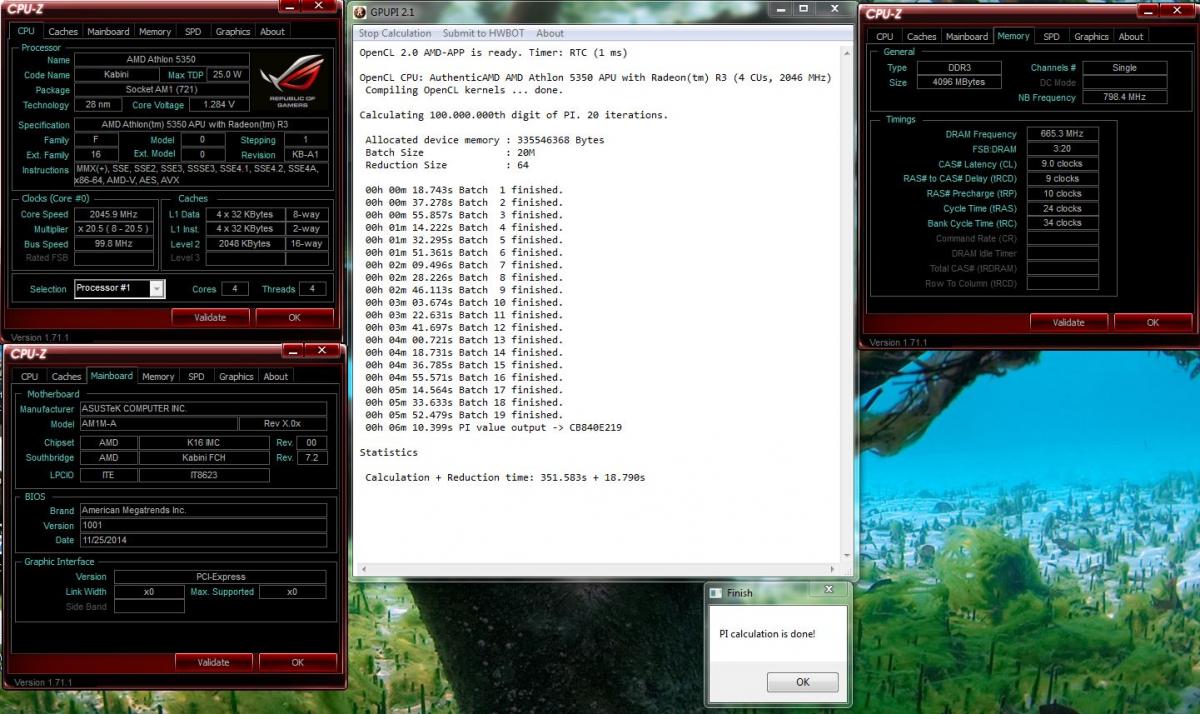Open About tab in top-left CPU-Z window
The image size is (1200, 714).
click(272, 32)
